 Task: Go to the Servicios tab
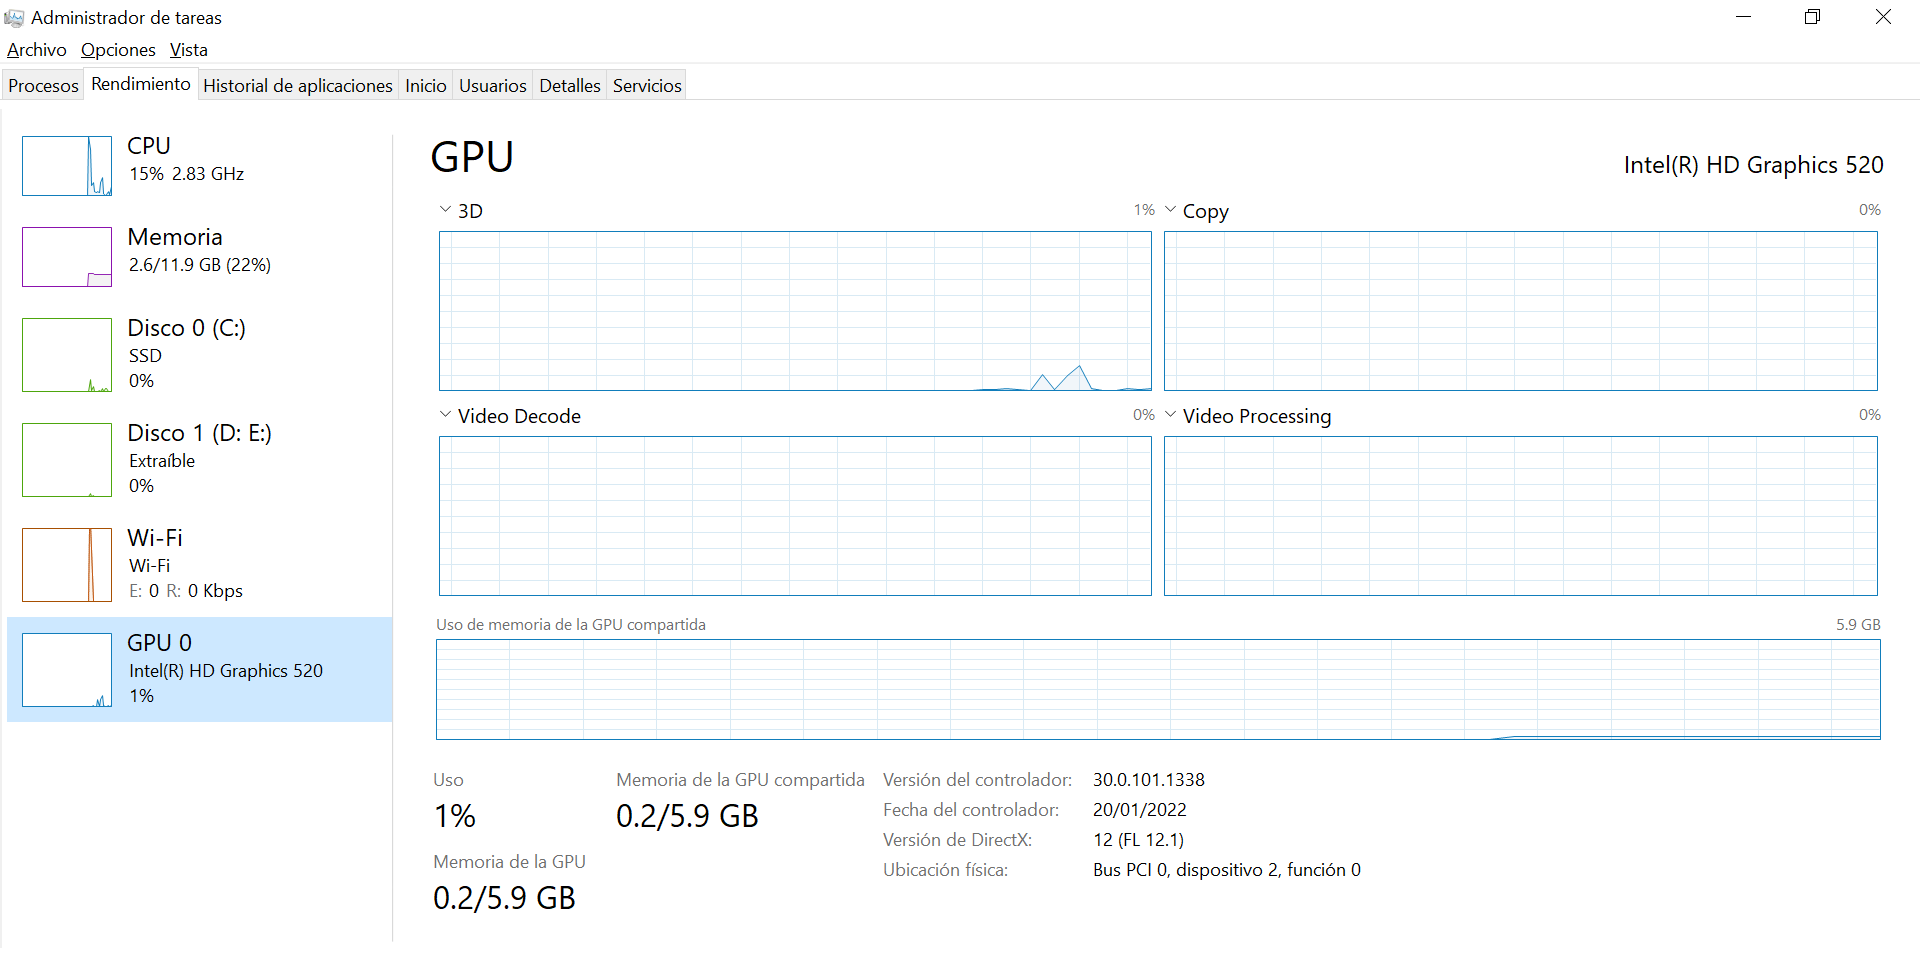(x=647, y=86)
